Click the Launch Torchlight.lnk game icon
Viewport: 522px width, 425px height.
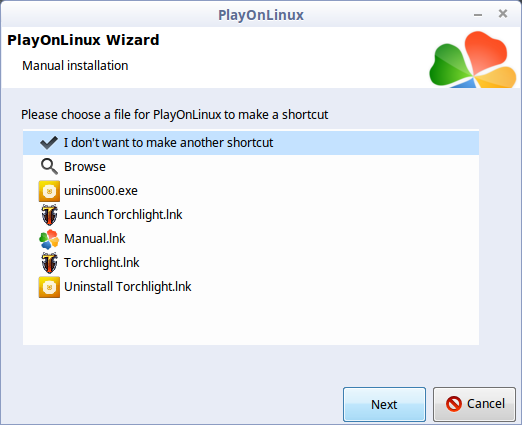tap(49, 215)
